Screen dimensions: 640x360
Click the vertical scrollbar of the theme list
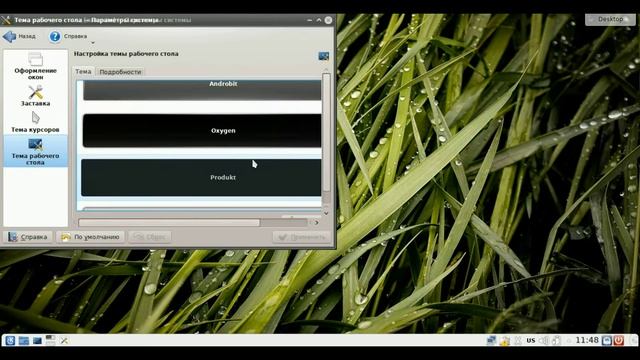(x=326, y=133)
